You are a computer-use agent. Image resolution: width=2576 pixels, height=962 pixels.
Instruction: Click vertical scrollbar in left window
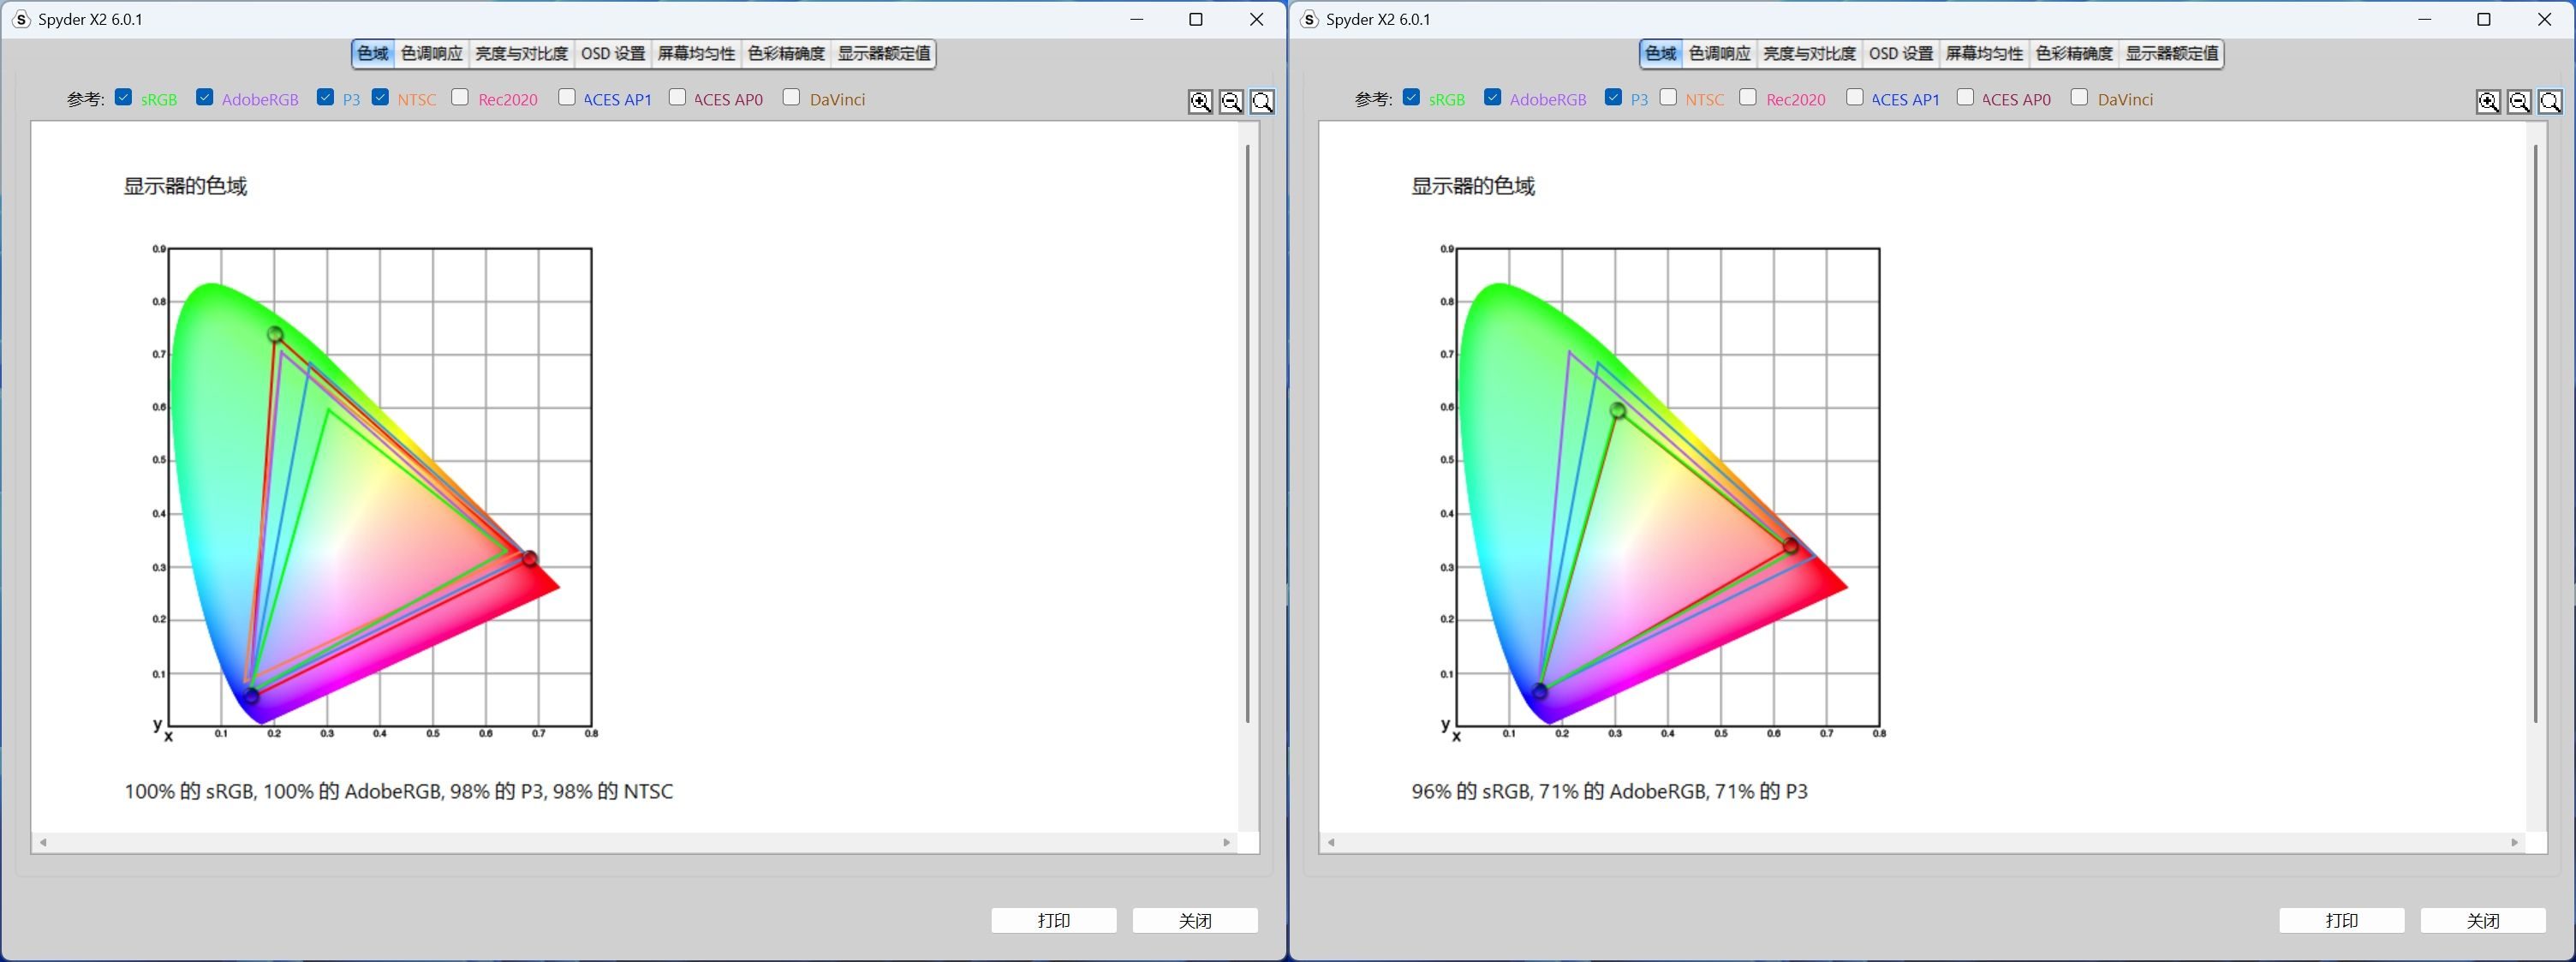point(1248,433)
